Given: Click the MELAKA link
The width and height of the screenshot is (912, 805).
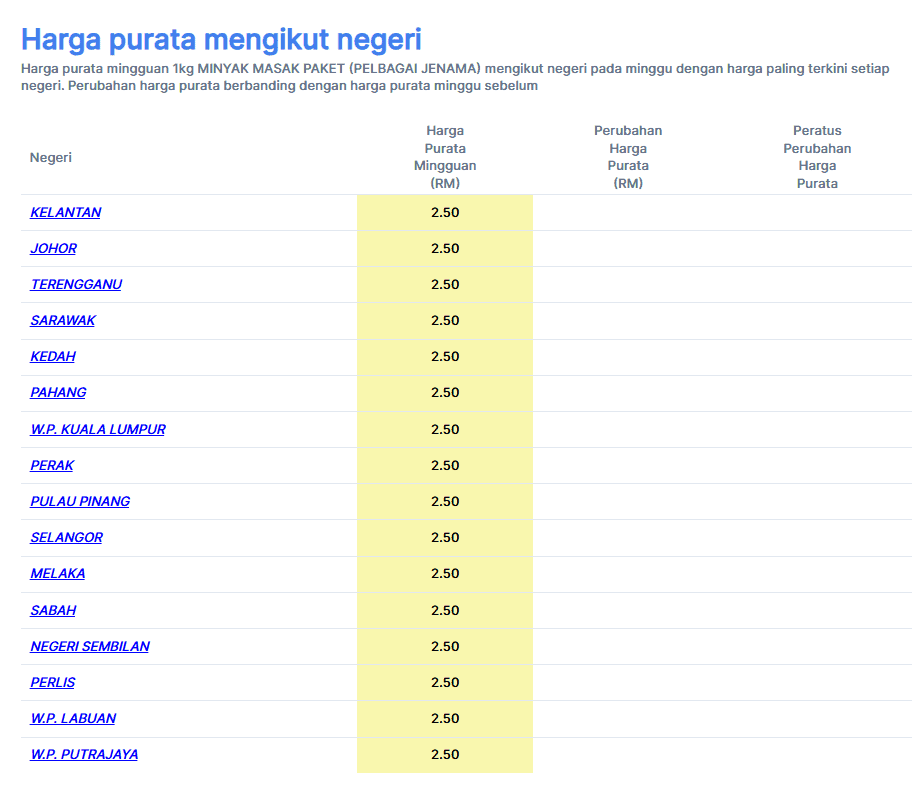Looking at the screenshot, I should point(57,573).
